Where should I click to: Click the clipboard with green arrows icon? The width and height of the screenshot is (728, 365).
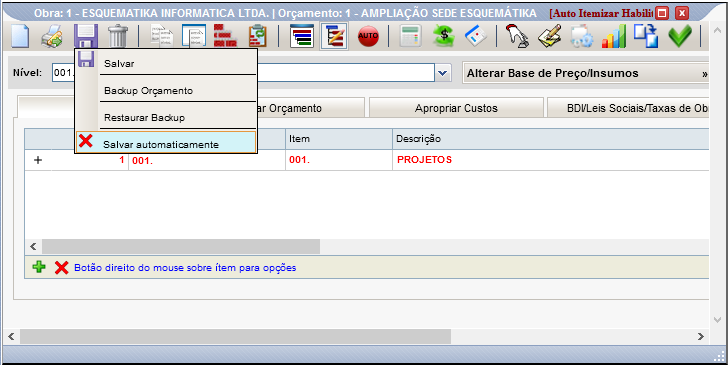(x=258, y=36)
